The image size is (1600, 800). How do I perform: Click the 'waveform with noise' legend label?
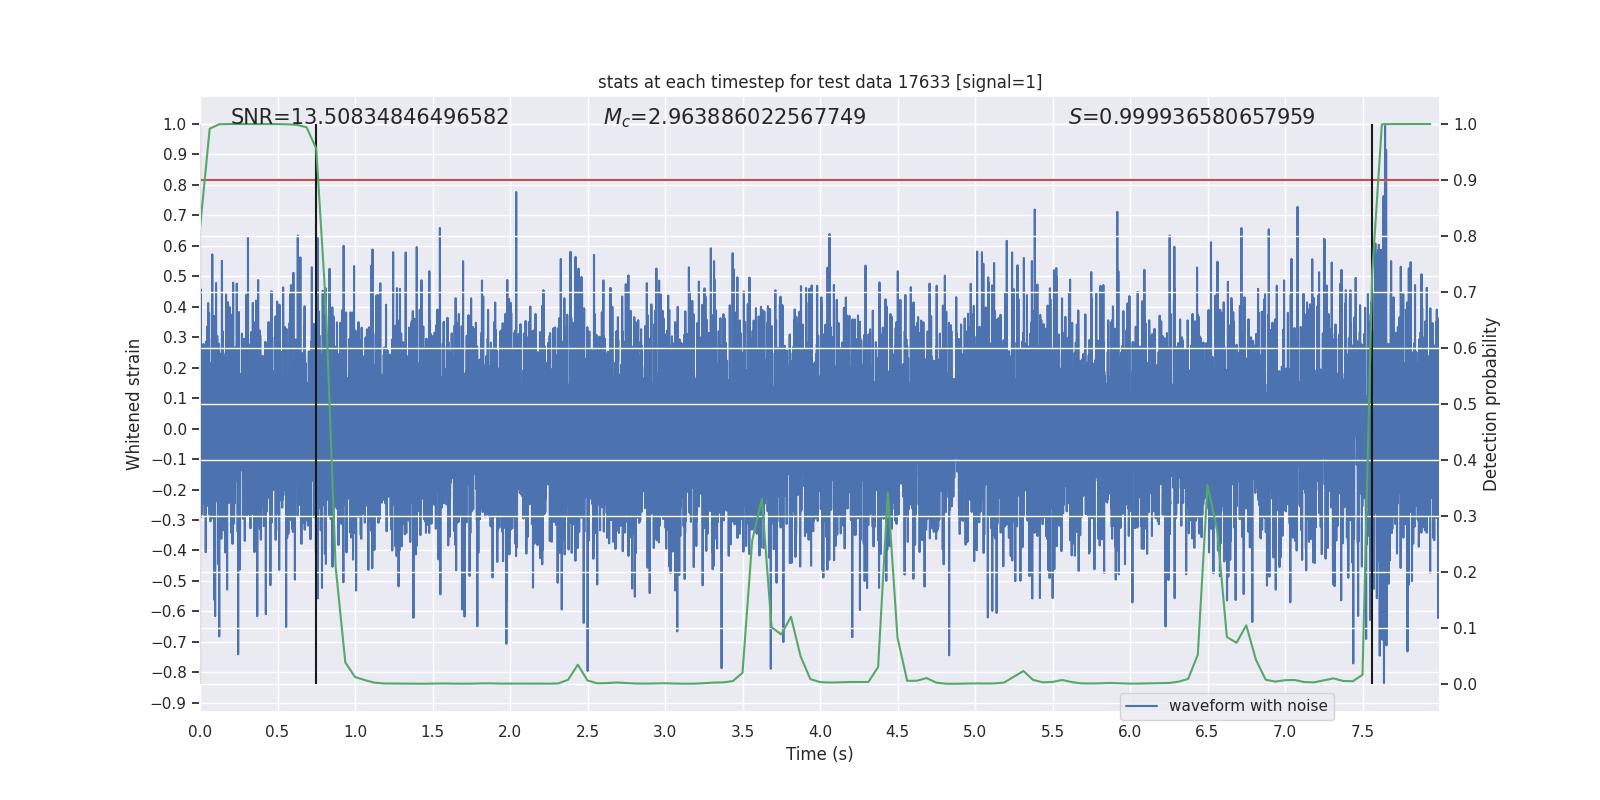click(1247, 706)
